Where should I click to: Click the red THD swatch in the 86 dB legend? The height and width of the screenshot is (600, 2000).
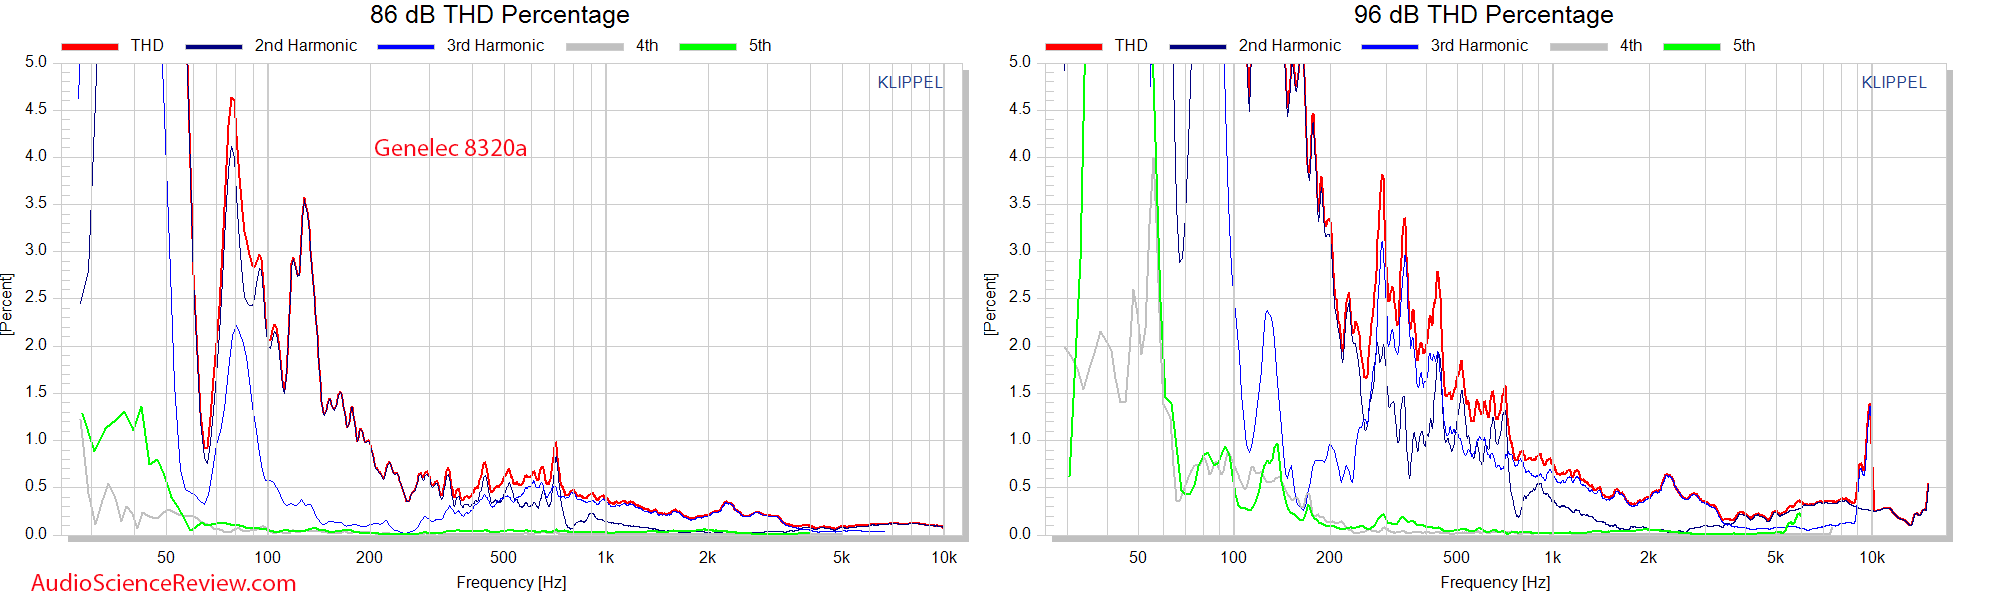coord(90,46)
